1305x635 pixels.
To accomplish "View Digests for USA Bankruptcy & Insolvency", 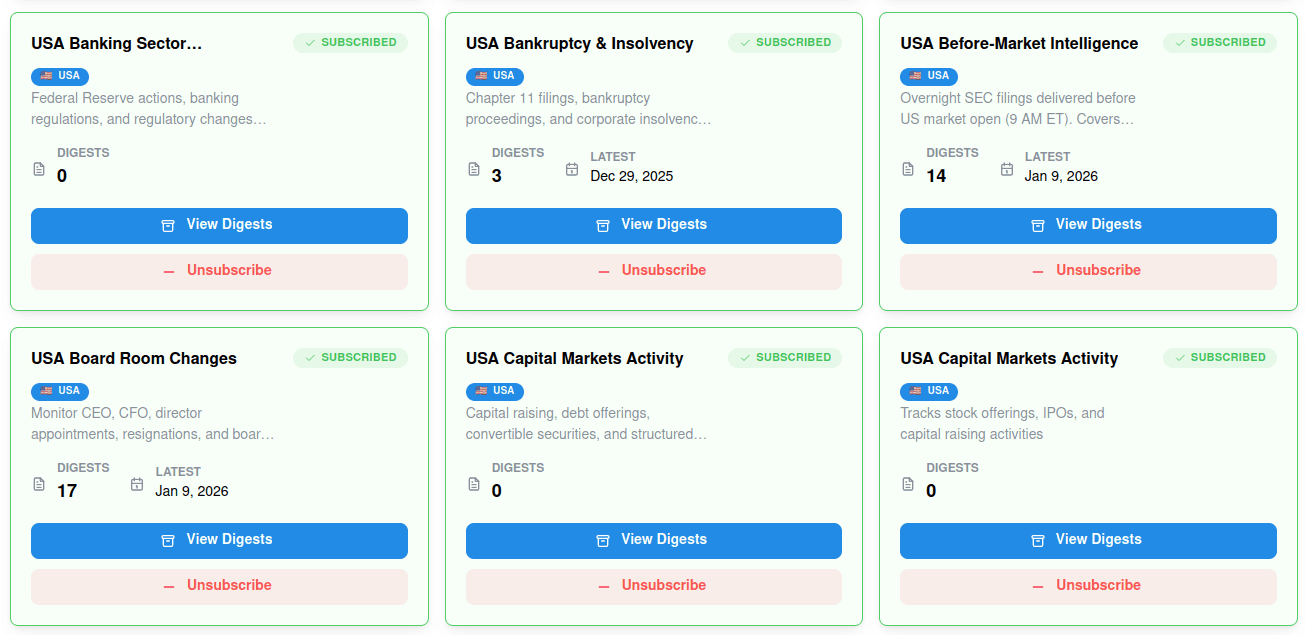I will pyautogui.click(x=653, y=226).
